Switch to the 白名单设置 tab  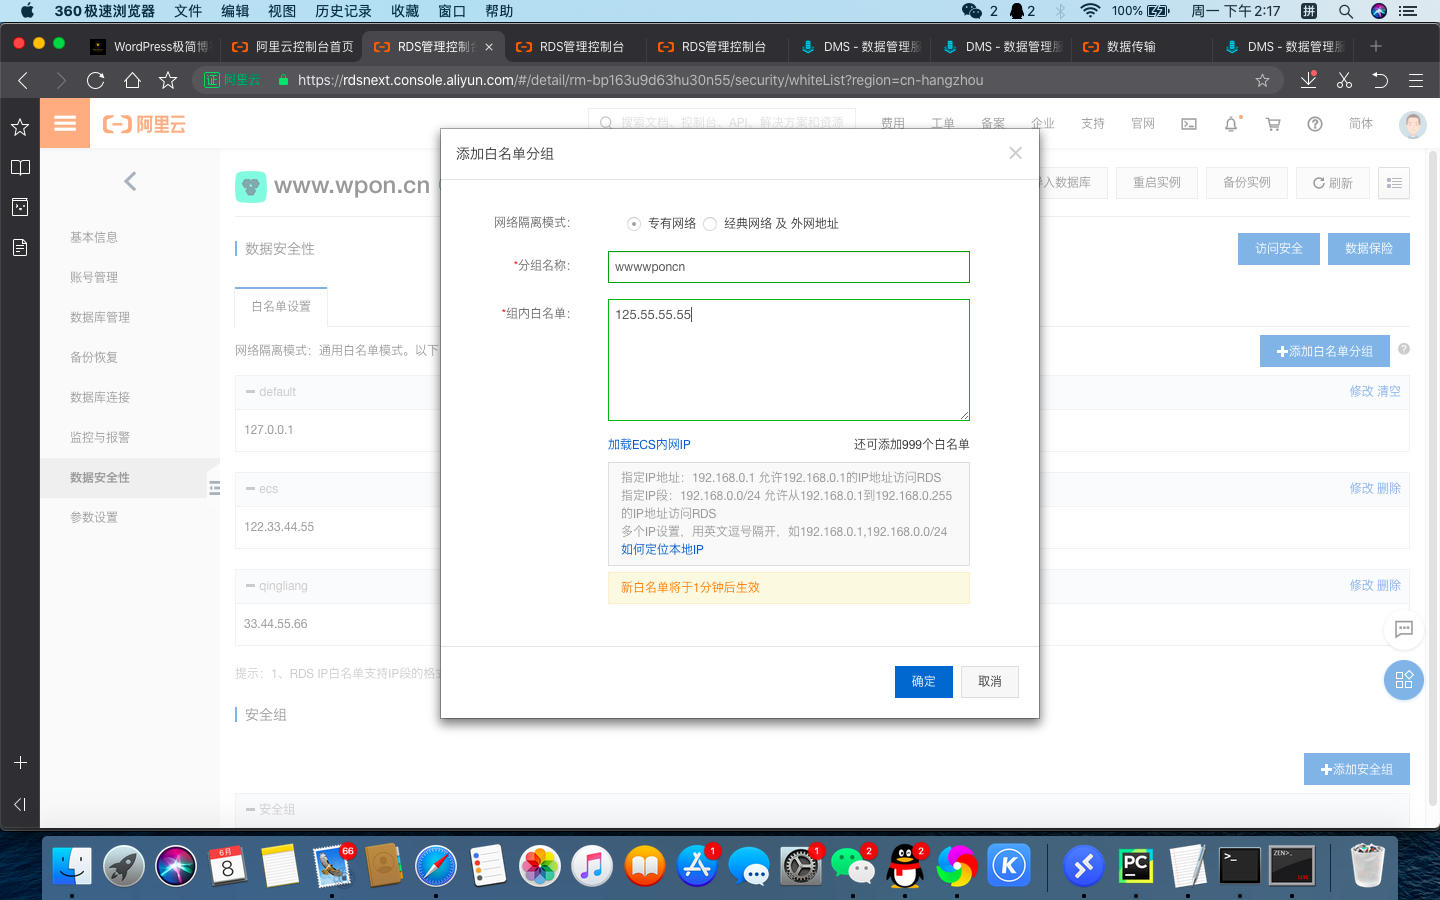coord(281,307)
